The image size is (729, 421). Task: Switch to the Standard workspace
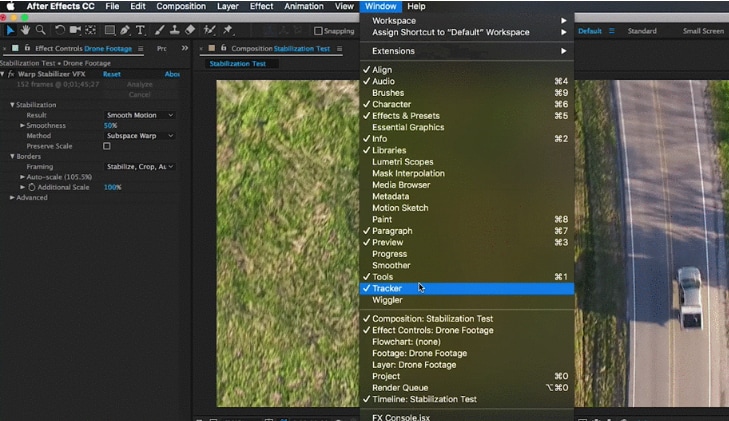coord(642,31)
